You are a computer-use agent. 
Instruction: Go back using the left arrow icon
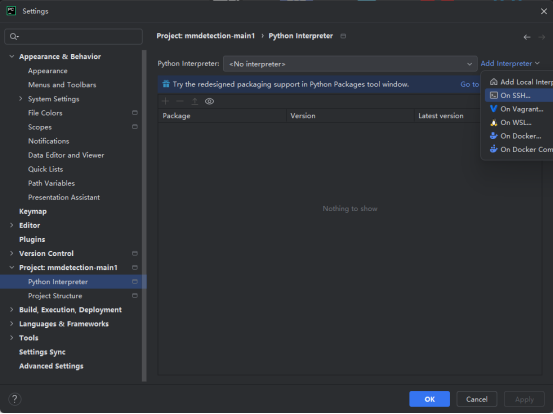(x=527, y=37)
